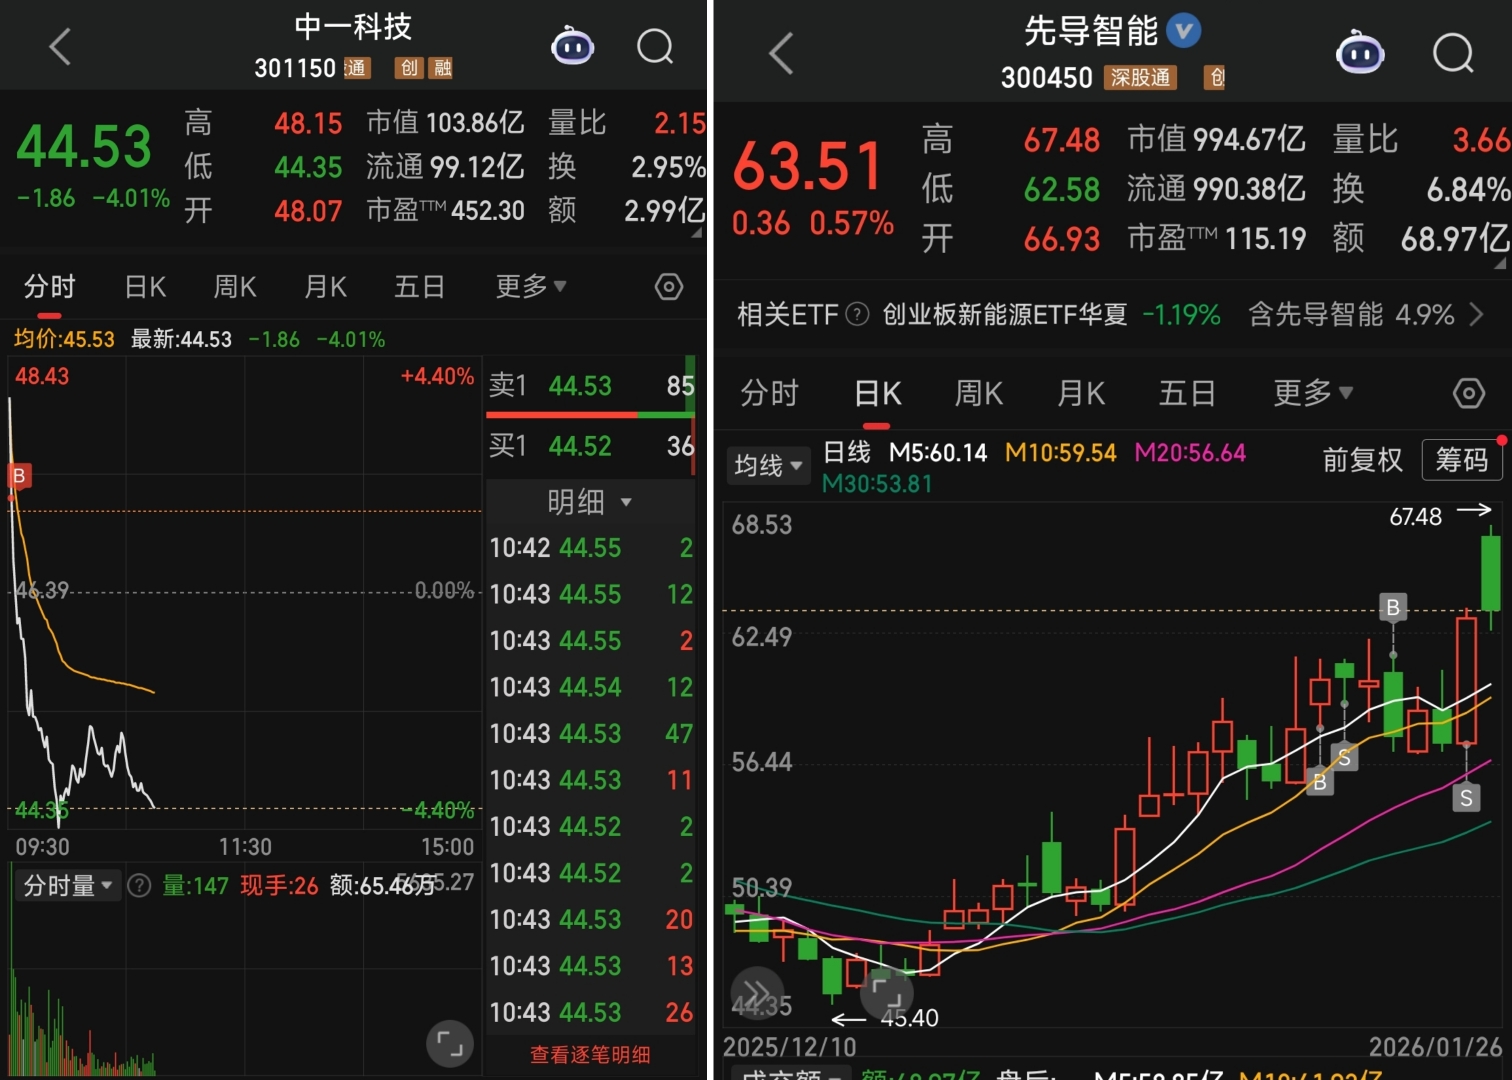This screenshot has height=1080, width=1512.
Task: Tap B buy marker near 62.49 dashed line
Action: [x=1393, y=607]
